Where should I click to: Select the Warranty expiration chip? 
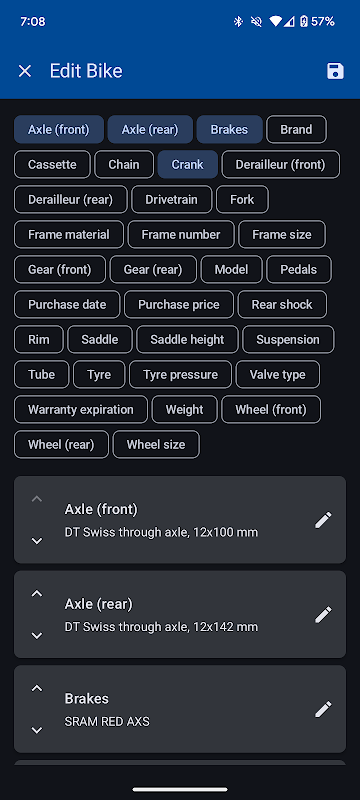[x=81, y=410]
